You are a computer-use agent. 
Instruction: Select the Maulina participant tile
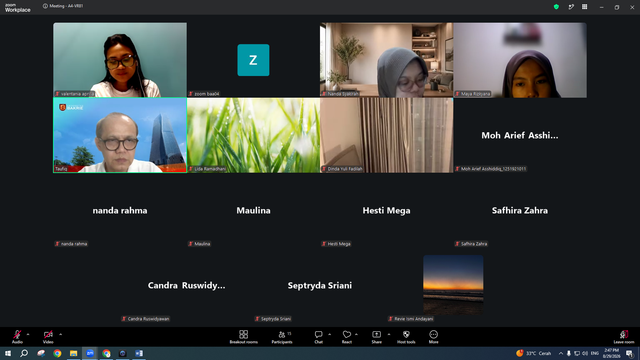253,210
